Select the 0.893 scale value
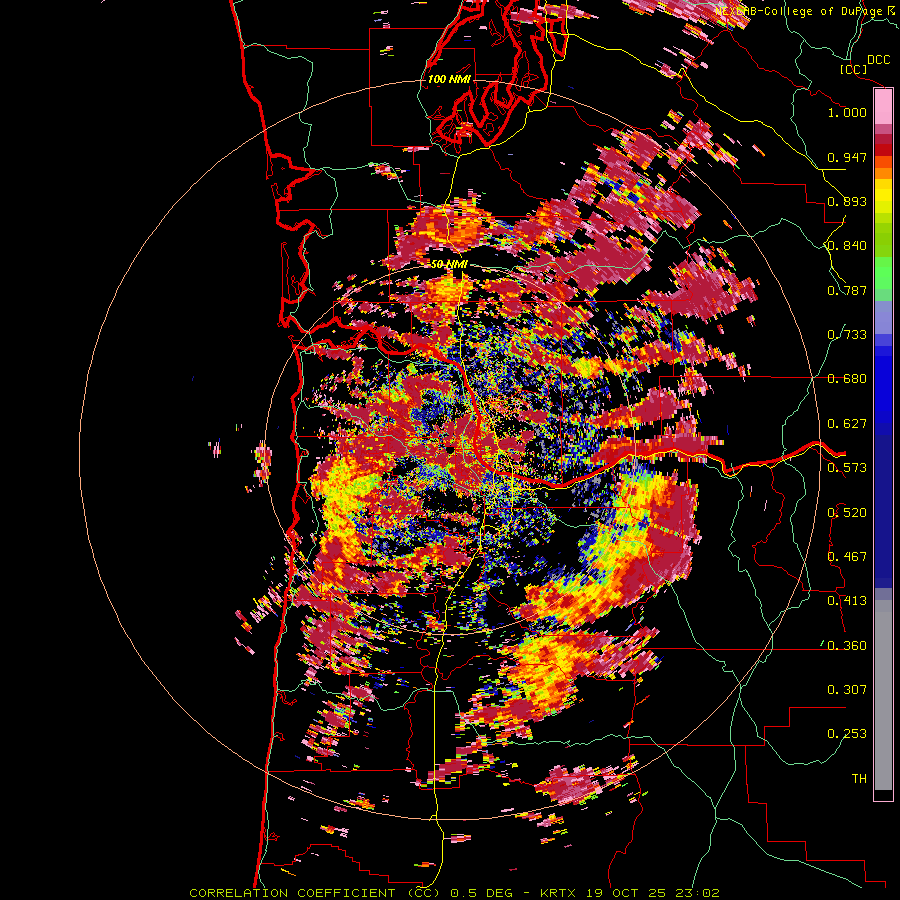This screenshot has width=900, height=900. [847, 201]
